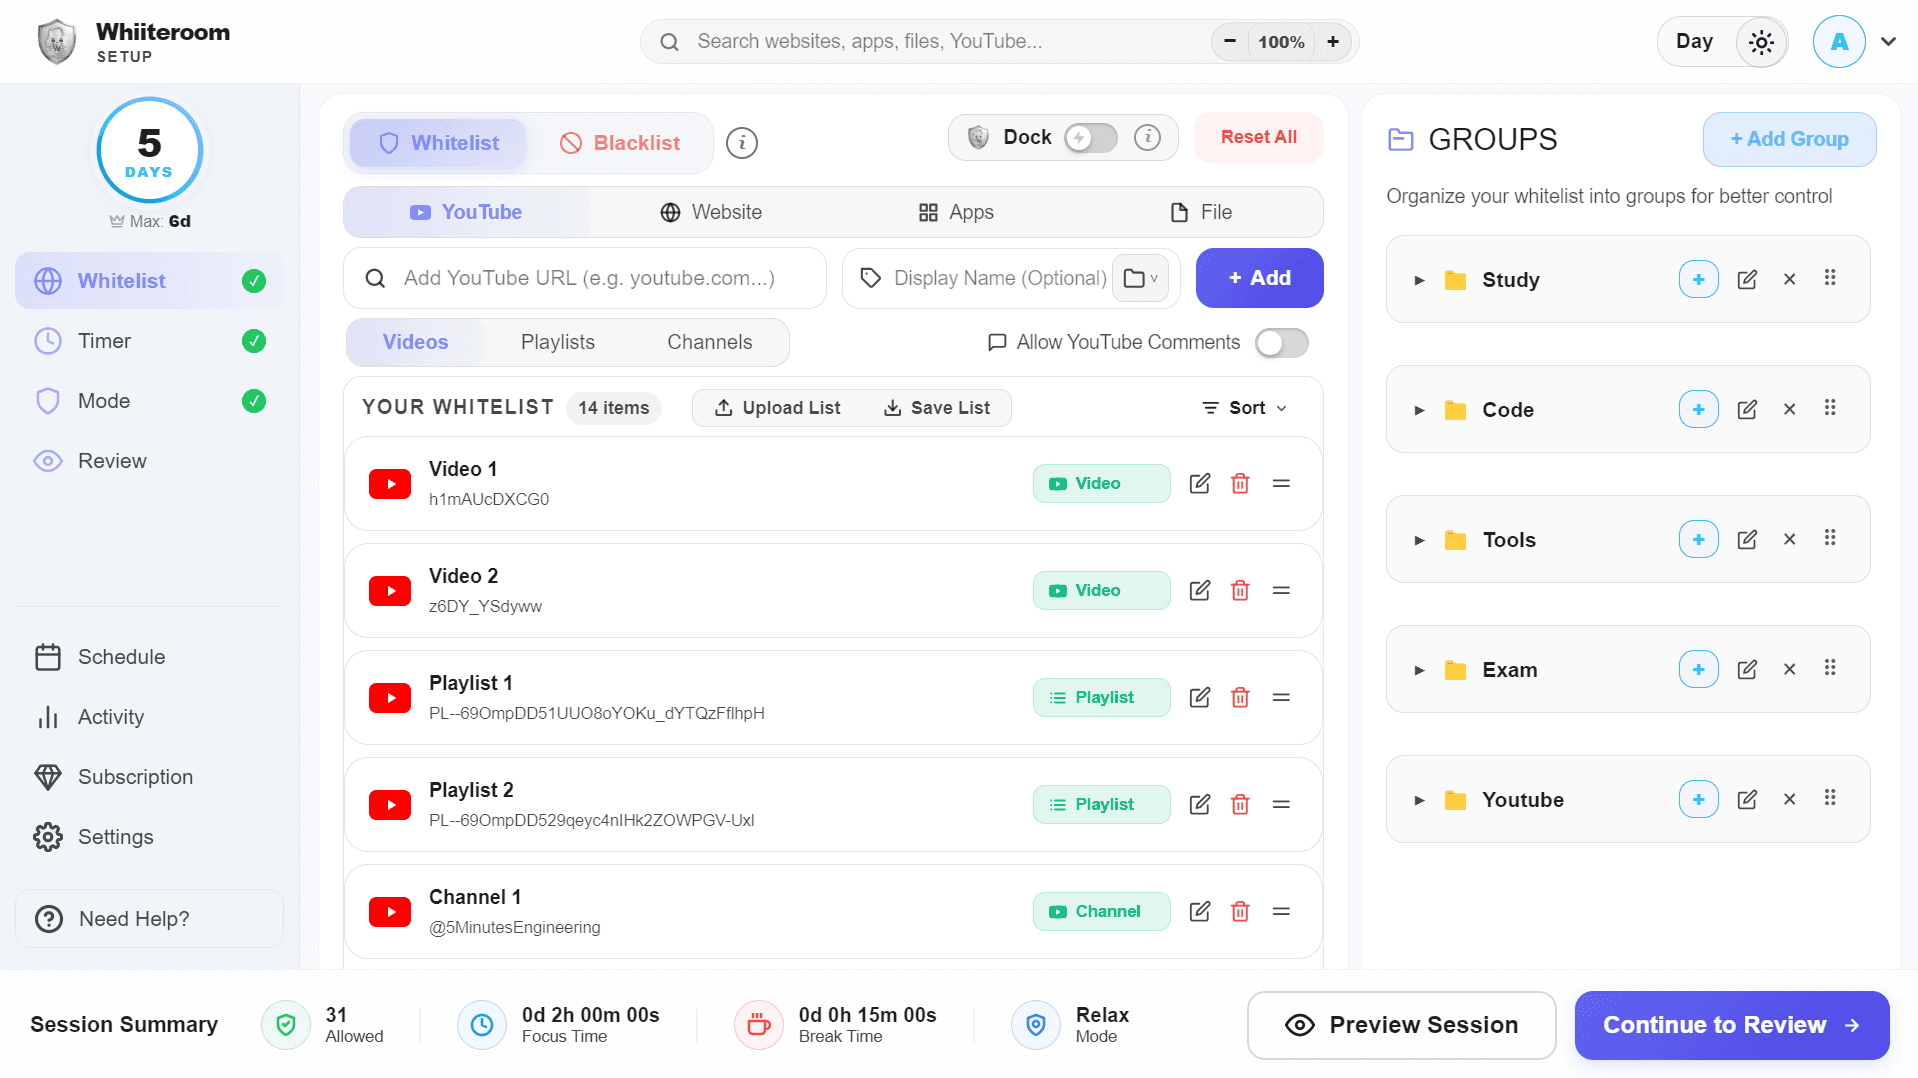Screen dimensions: 1918x1078
Task: Edit the Playlist 2 entry
Action: coord(1199,805)
